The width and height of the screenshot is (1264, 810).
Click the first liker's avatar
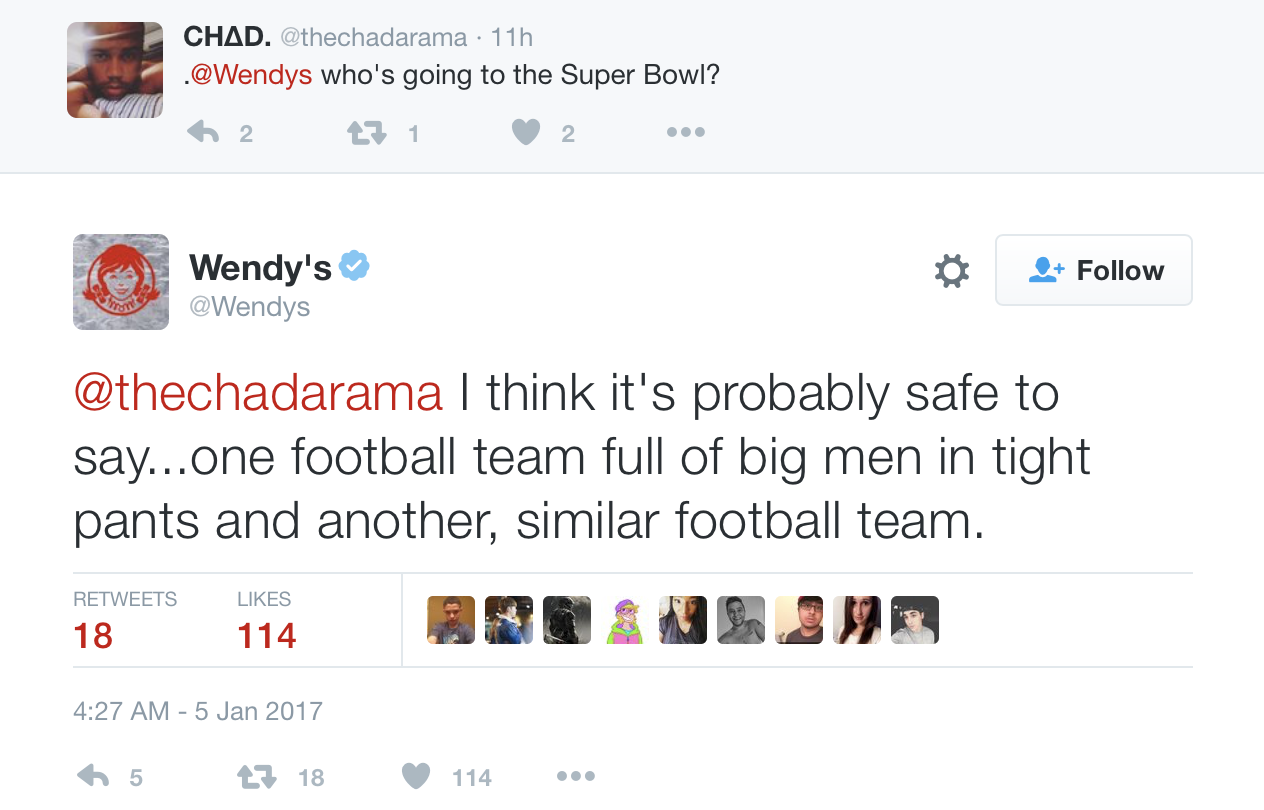tap(451, 620)
